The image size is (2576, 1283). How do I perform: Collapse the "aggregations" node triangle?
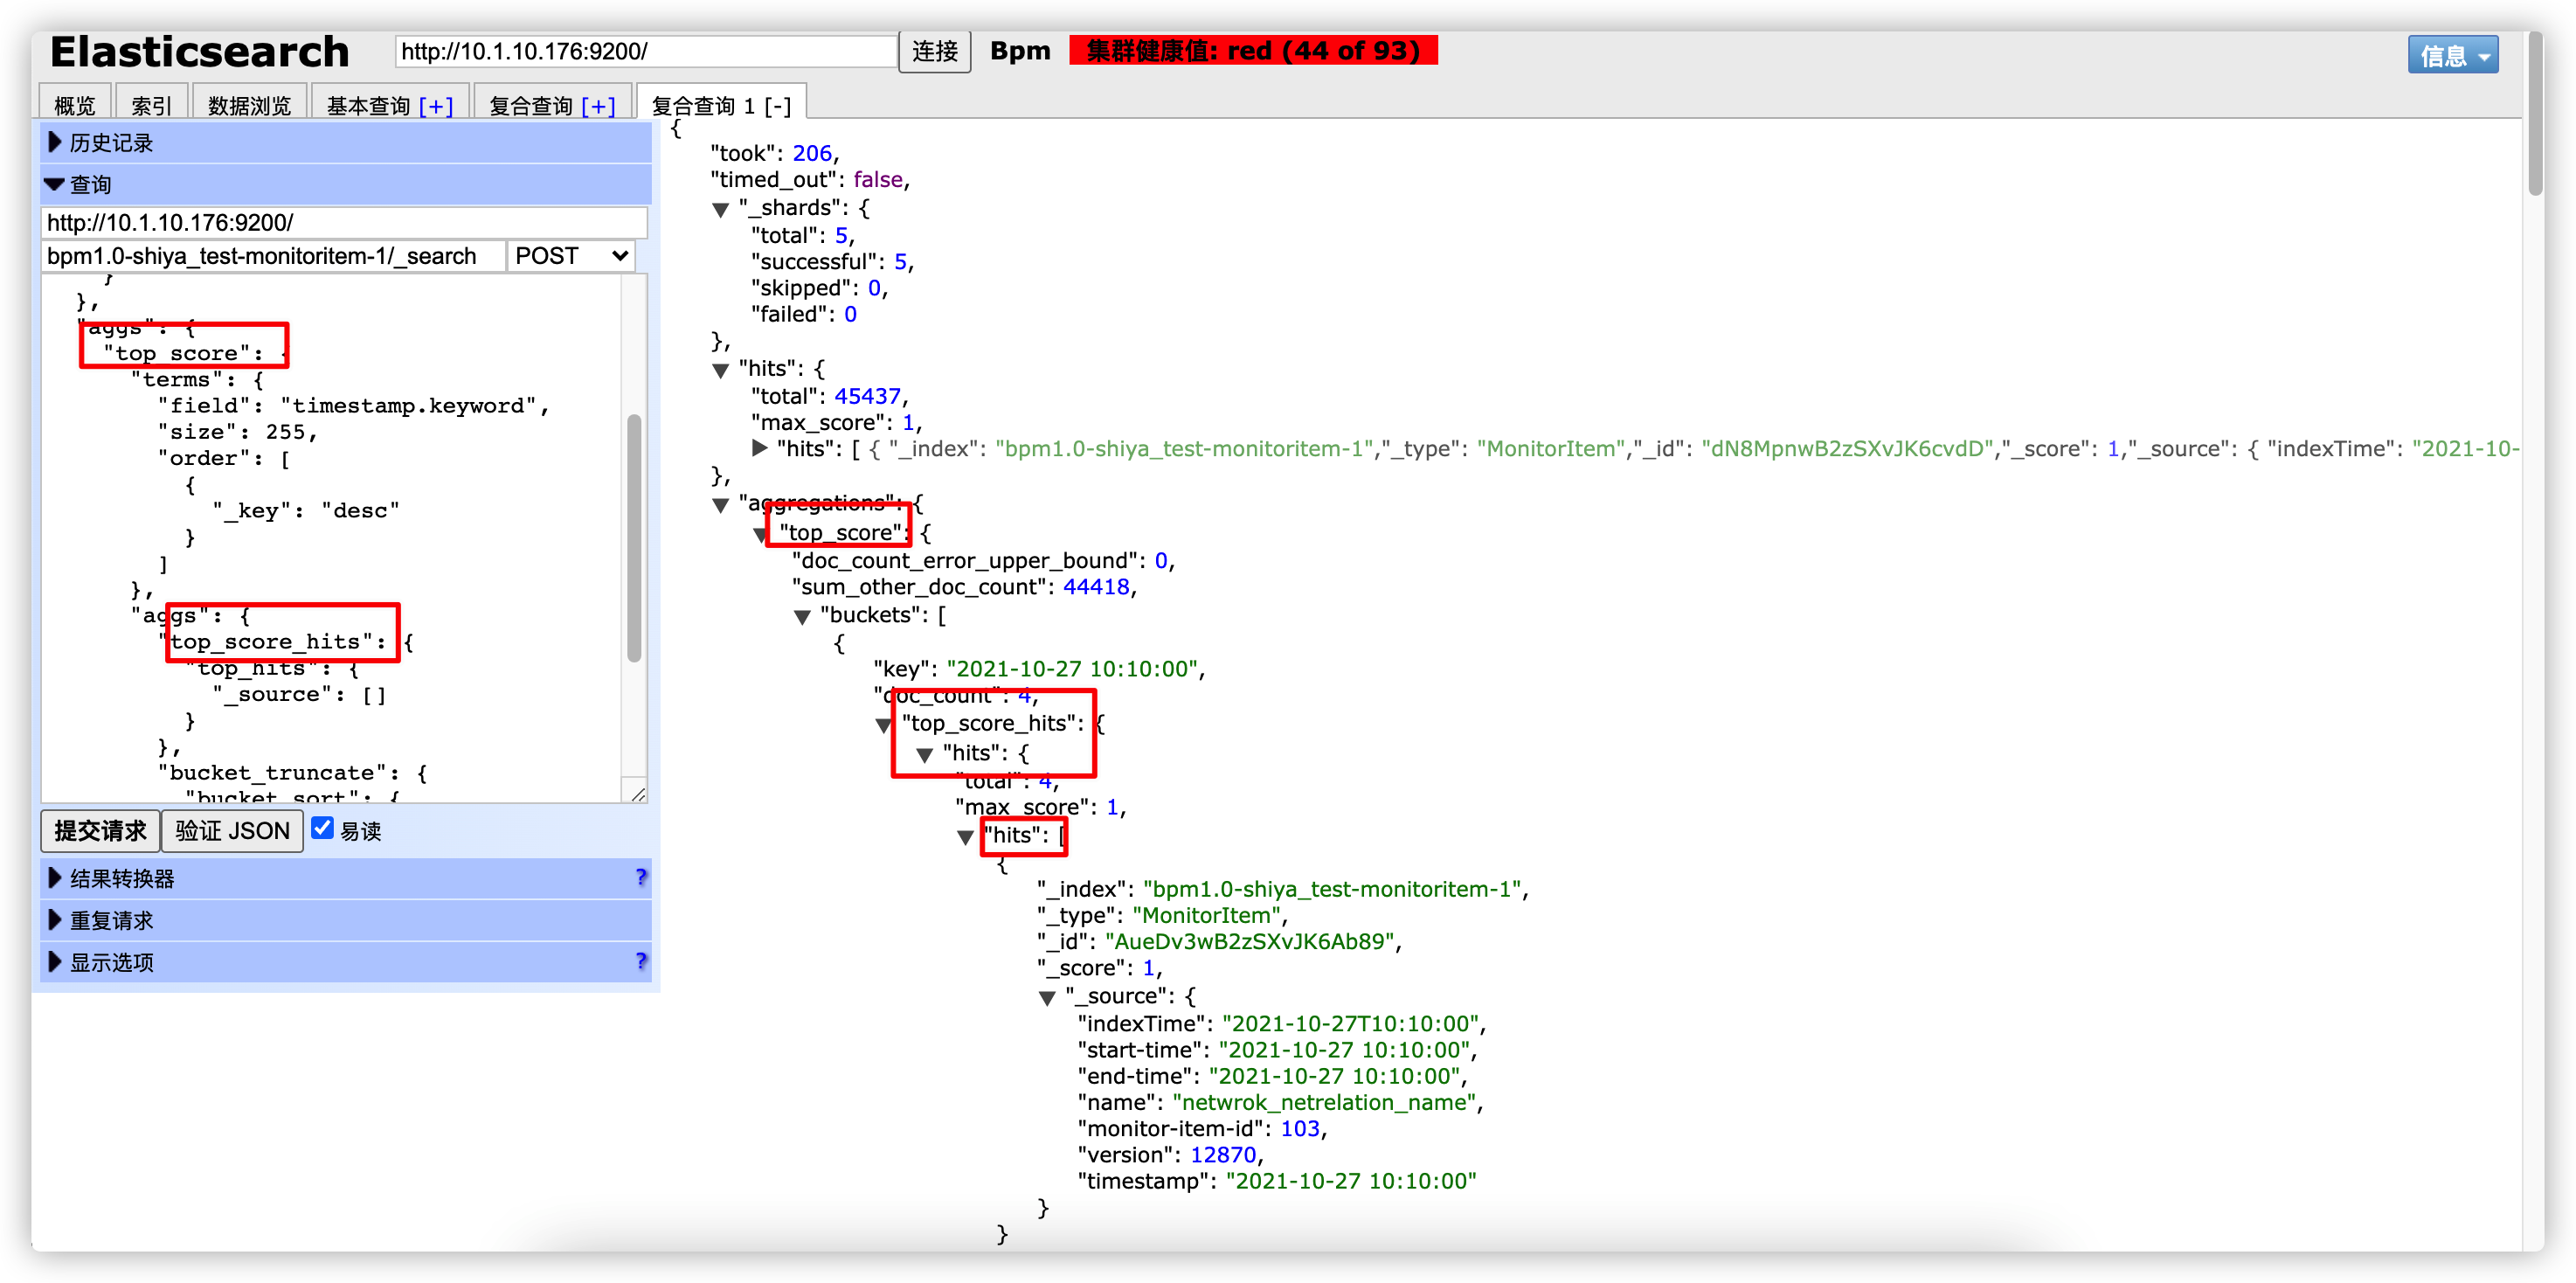coord(720,505)
